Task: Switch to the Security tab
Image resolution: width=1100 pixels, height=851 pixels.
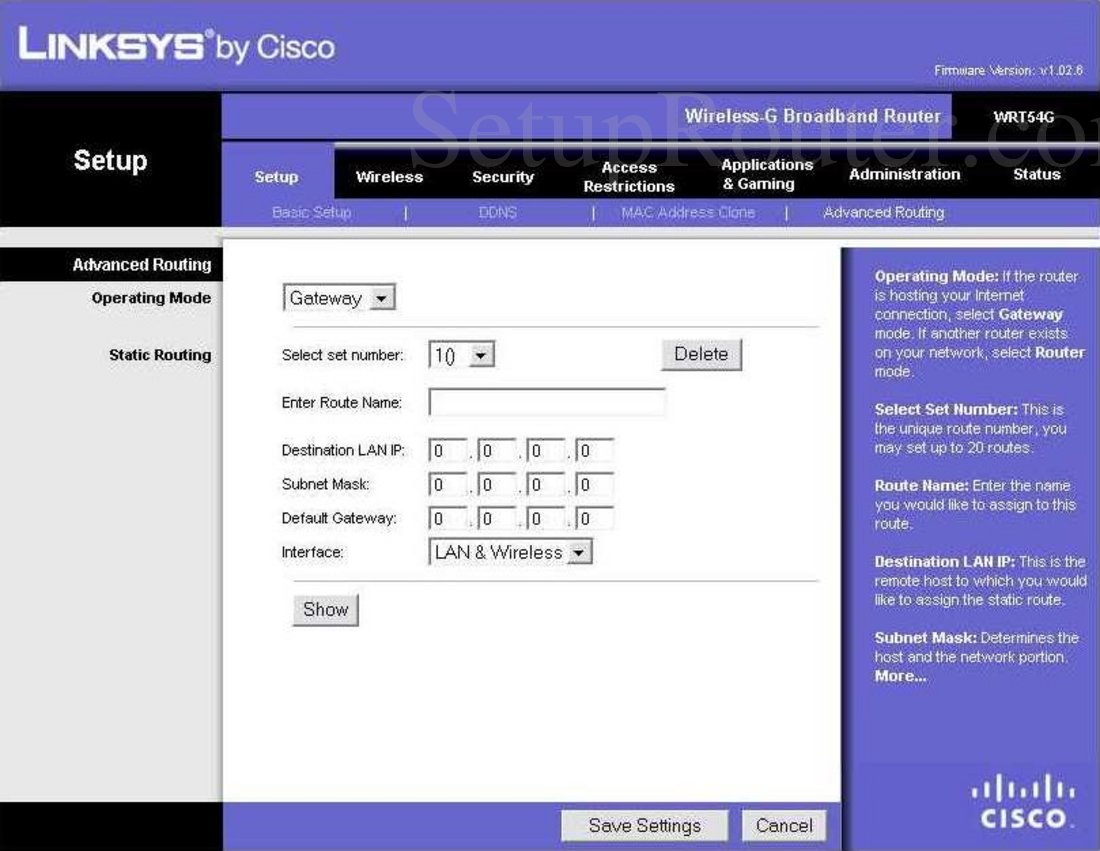Action: [503, 175]
